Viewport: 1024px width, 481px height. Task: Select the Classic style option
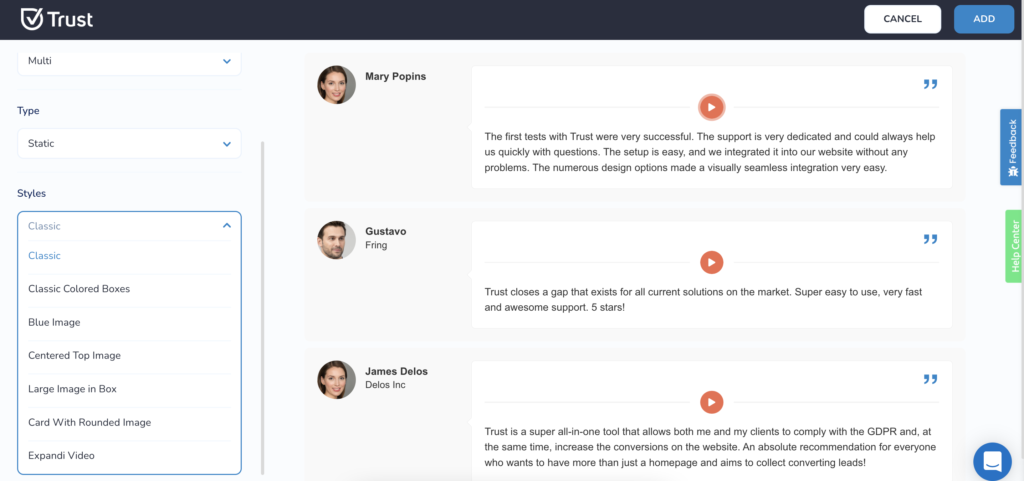(x=129, y=256)
